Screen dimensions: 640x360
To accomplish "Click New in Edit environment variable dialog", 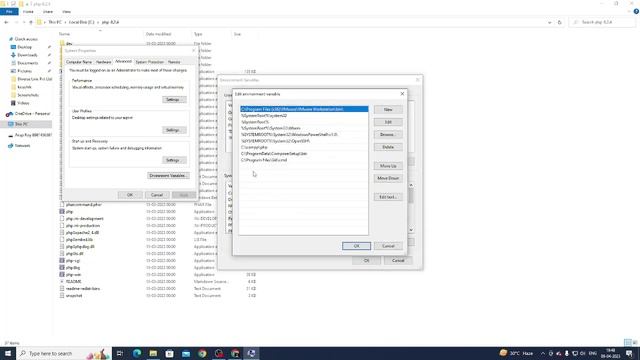I will coord(388,109).
